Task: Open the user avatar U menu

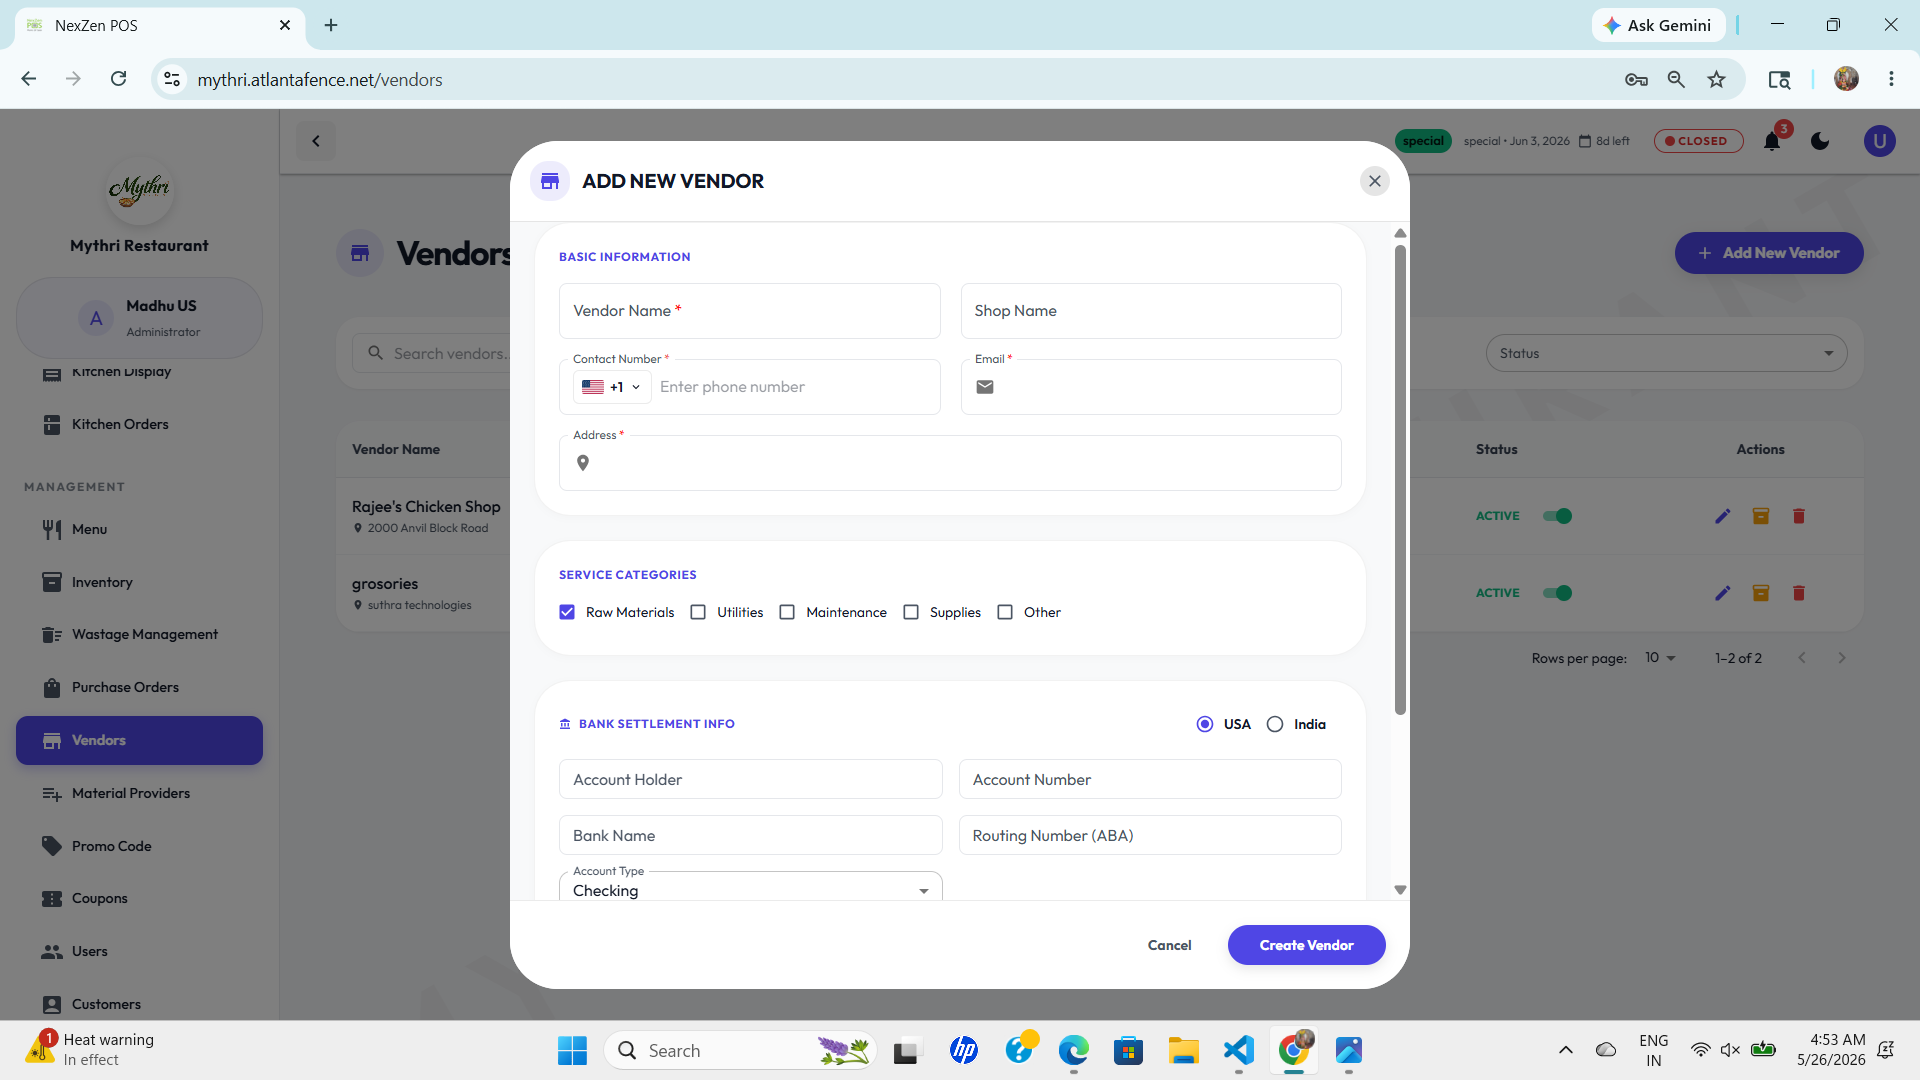Action: point(1879,141)
